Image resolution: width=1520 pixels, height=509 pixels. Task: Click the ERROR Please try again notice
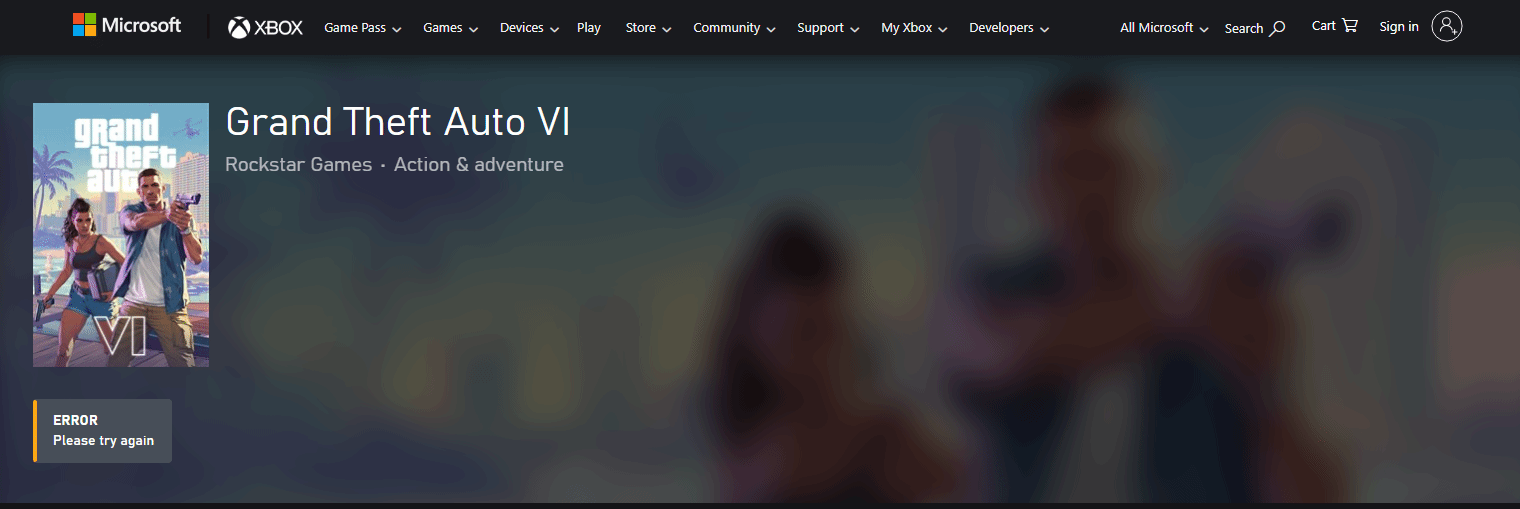click(x=102, y=431)
